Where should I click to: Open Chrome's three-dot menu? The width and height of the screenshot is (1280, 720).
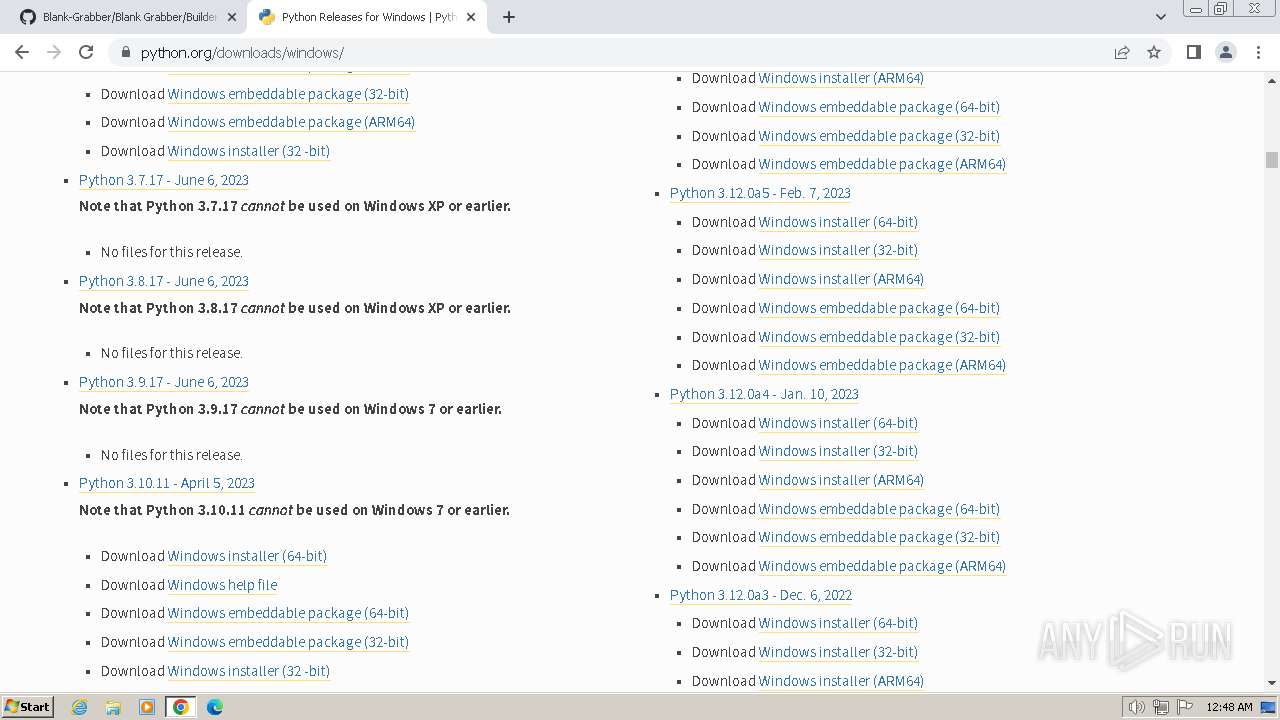point(1258,52)
